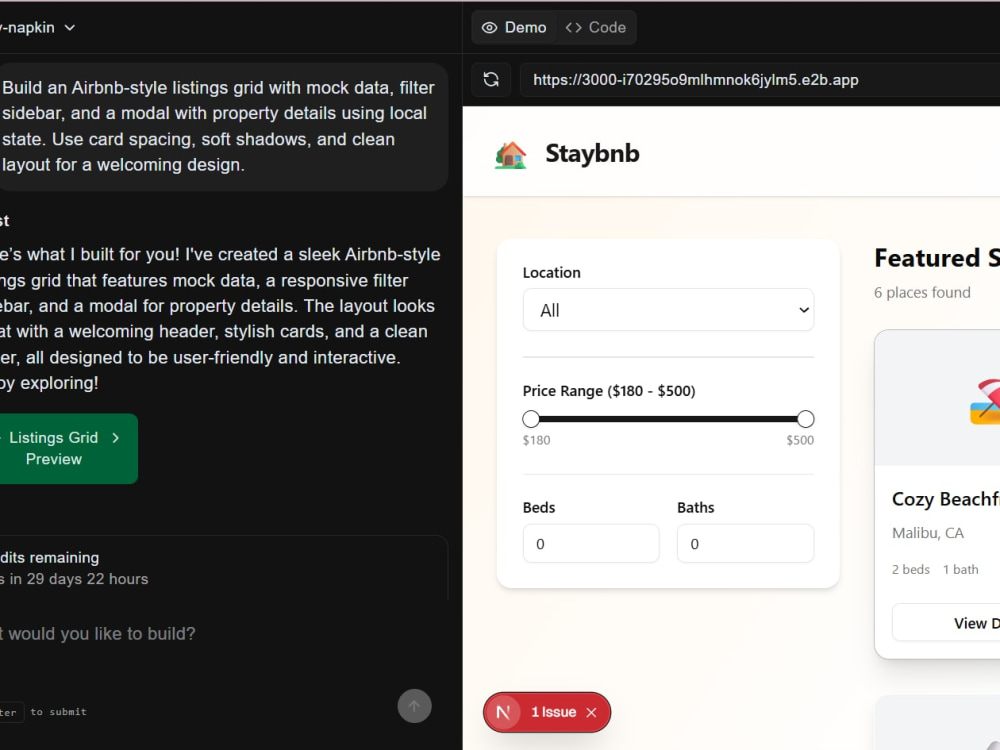
Task: Click the what would you like to build prompt box
Action: point(217,634)
